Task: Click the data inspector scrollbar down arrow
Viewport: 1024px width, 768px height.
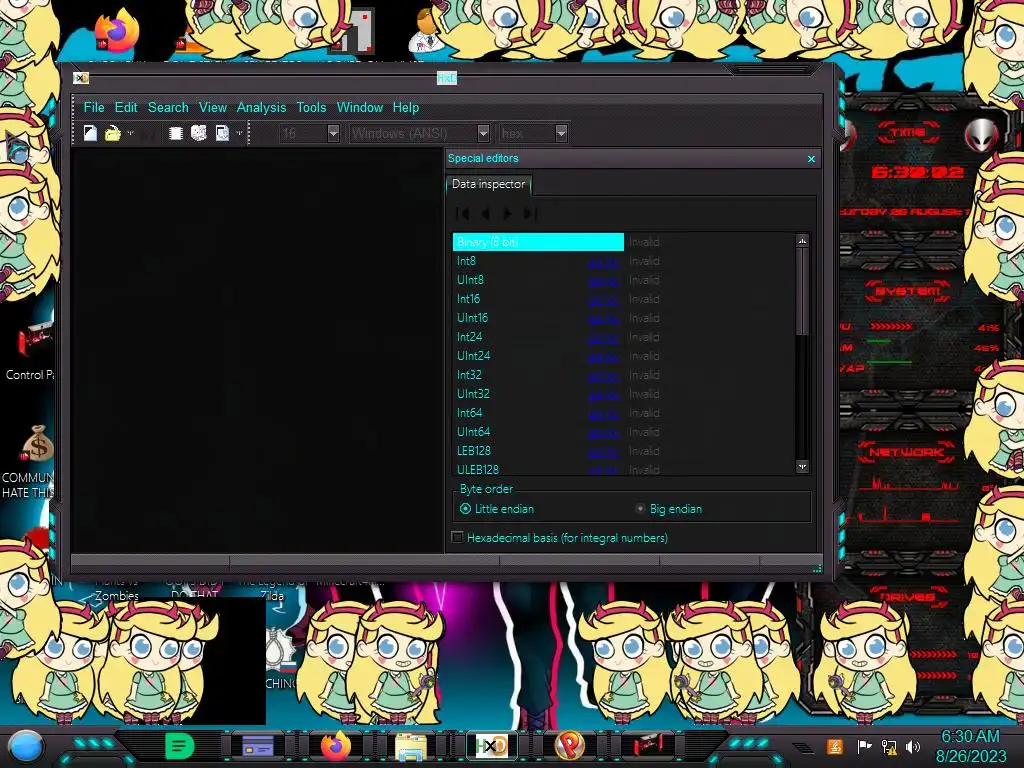Action: (x=802, y=466)
